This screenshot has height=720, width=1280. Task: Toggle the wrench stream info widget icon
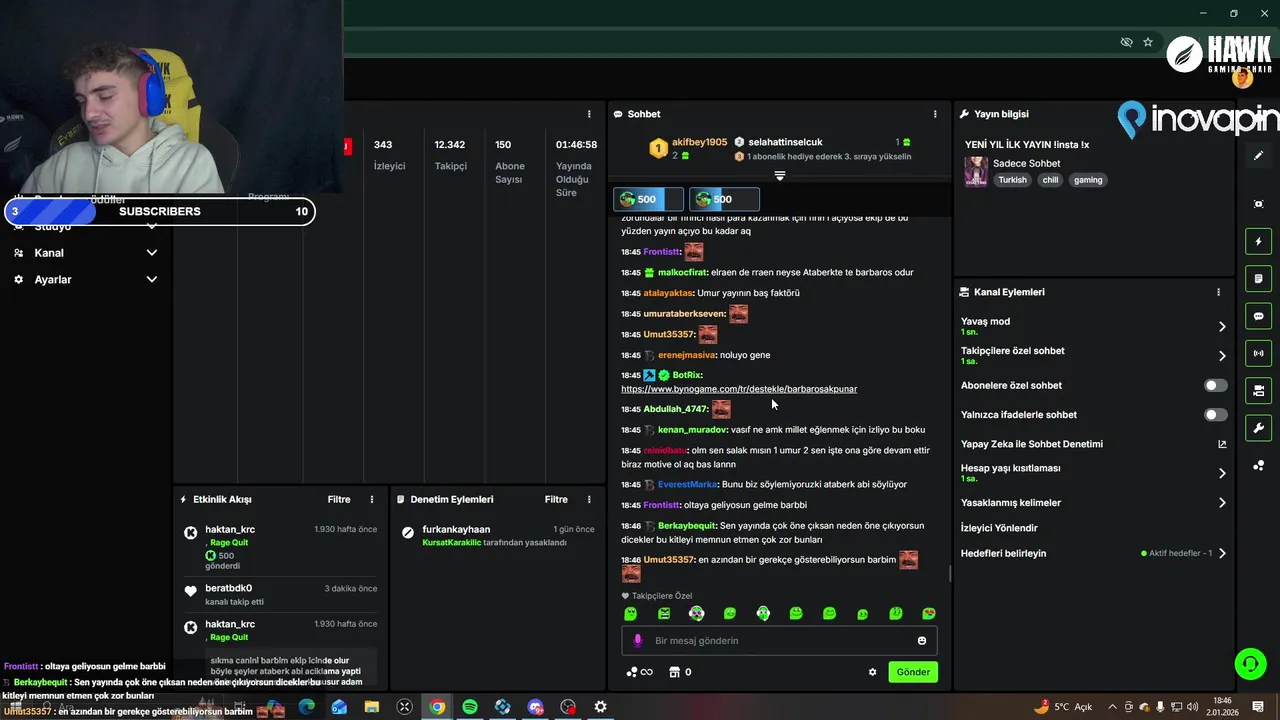pos(1258,428)
